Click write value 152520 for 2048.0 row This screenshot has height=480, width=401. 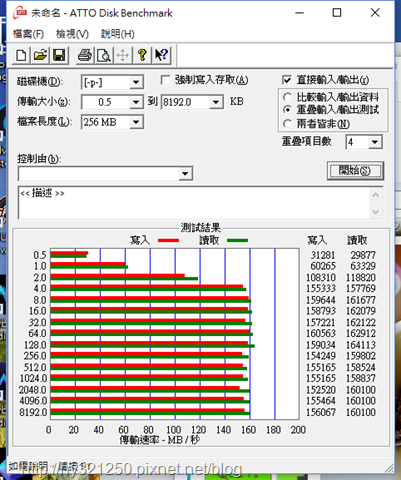(321, 390)
